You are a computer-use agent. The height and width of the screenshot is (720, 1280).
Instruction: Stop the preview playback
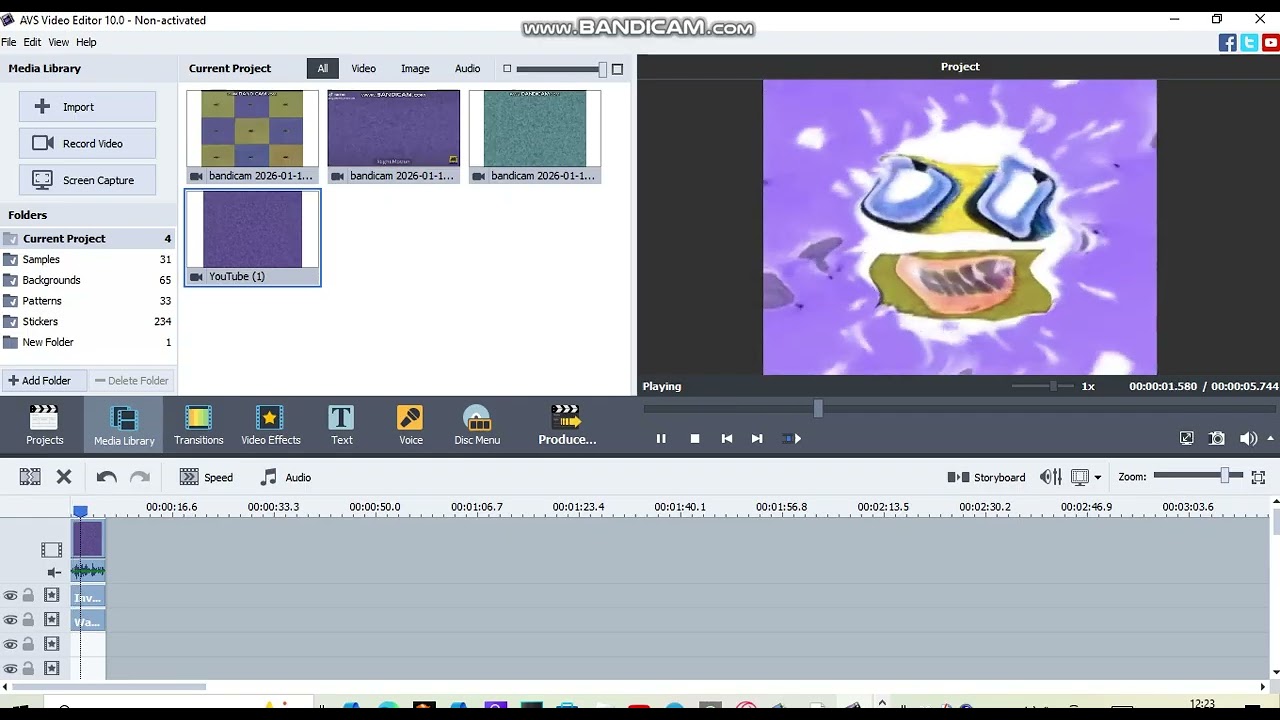click(x=695, y=438)
